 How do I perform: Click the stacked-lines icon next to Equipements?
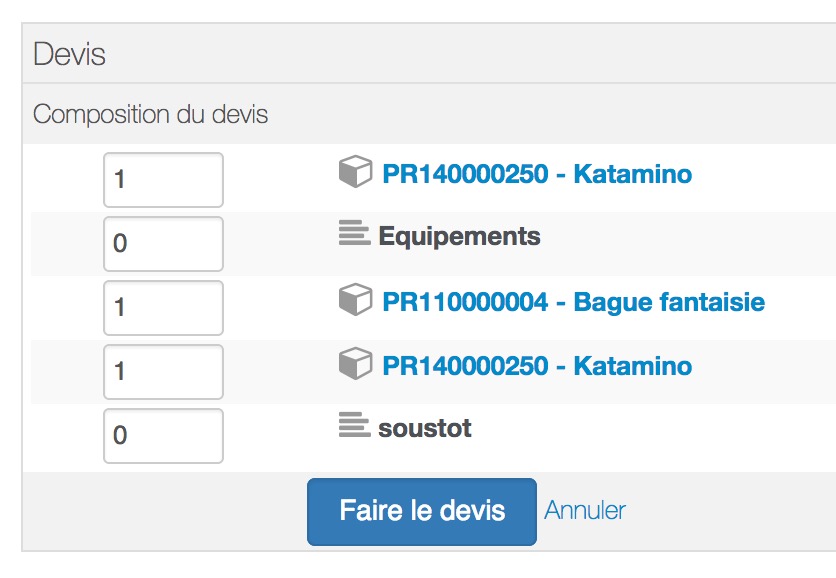(x=355, y=233)
